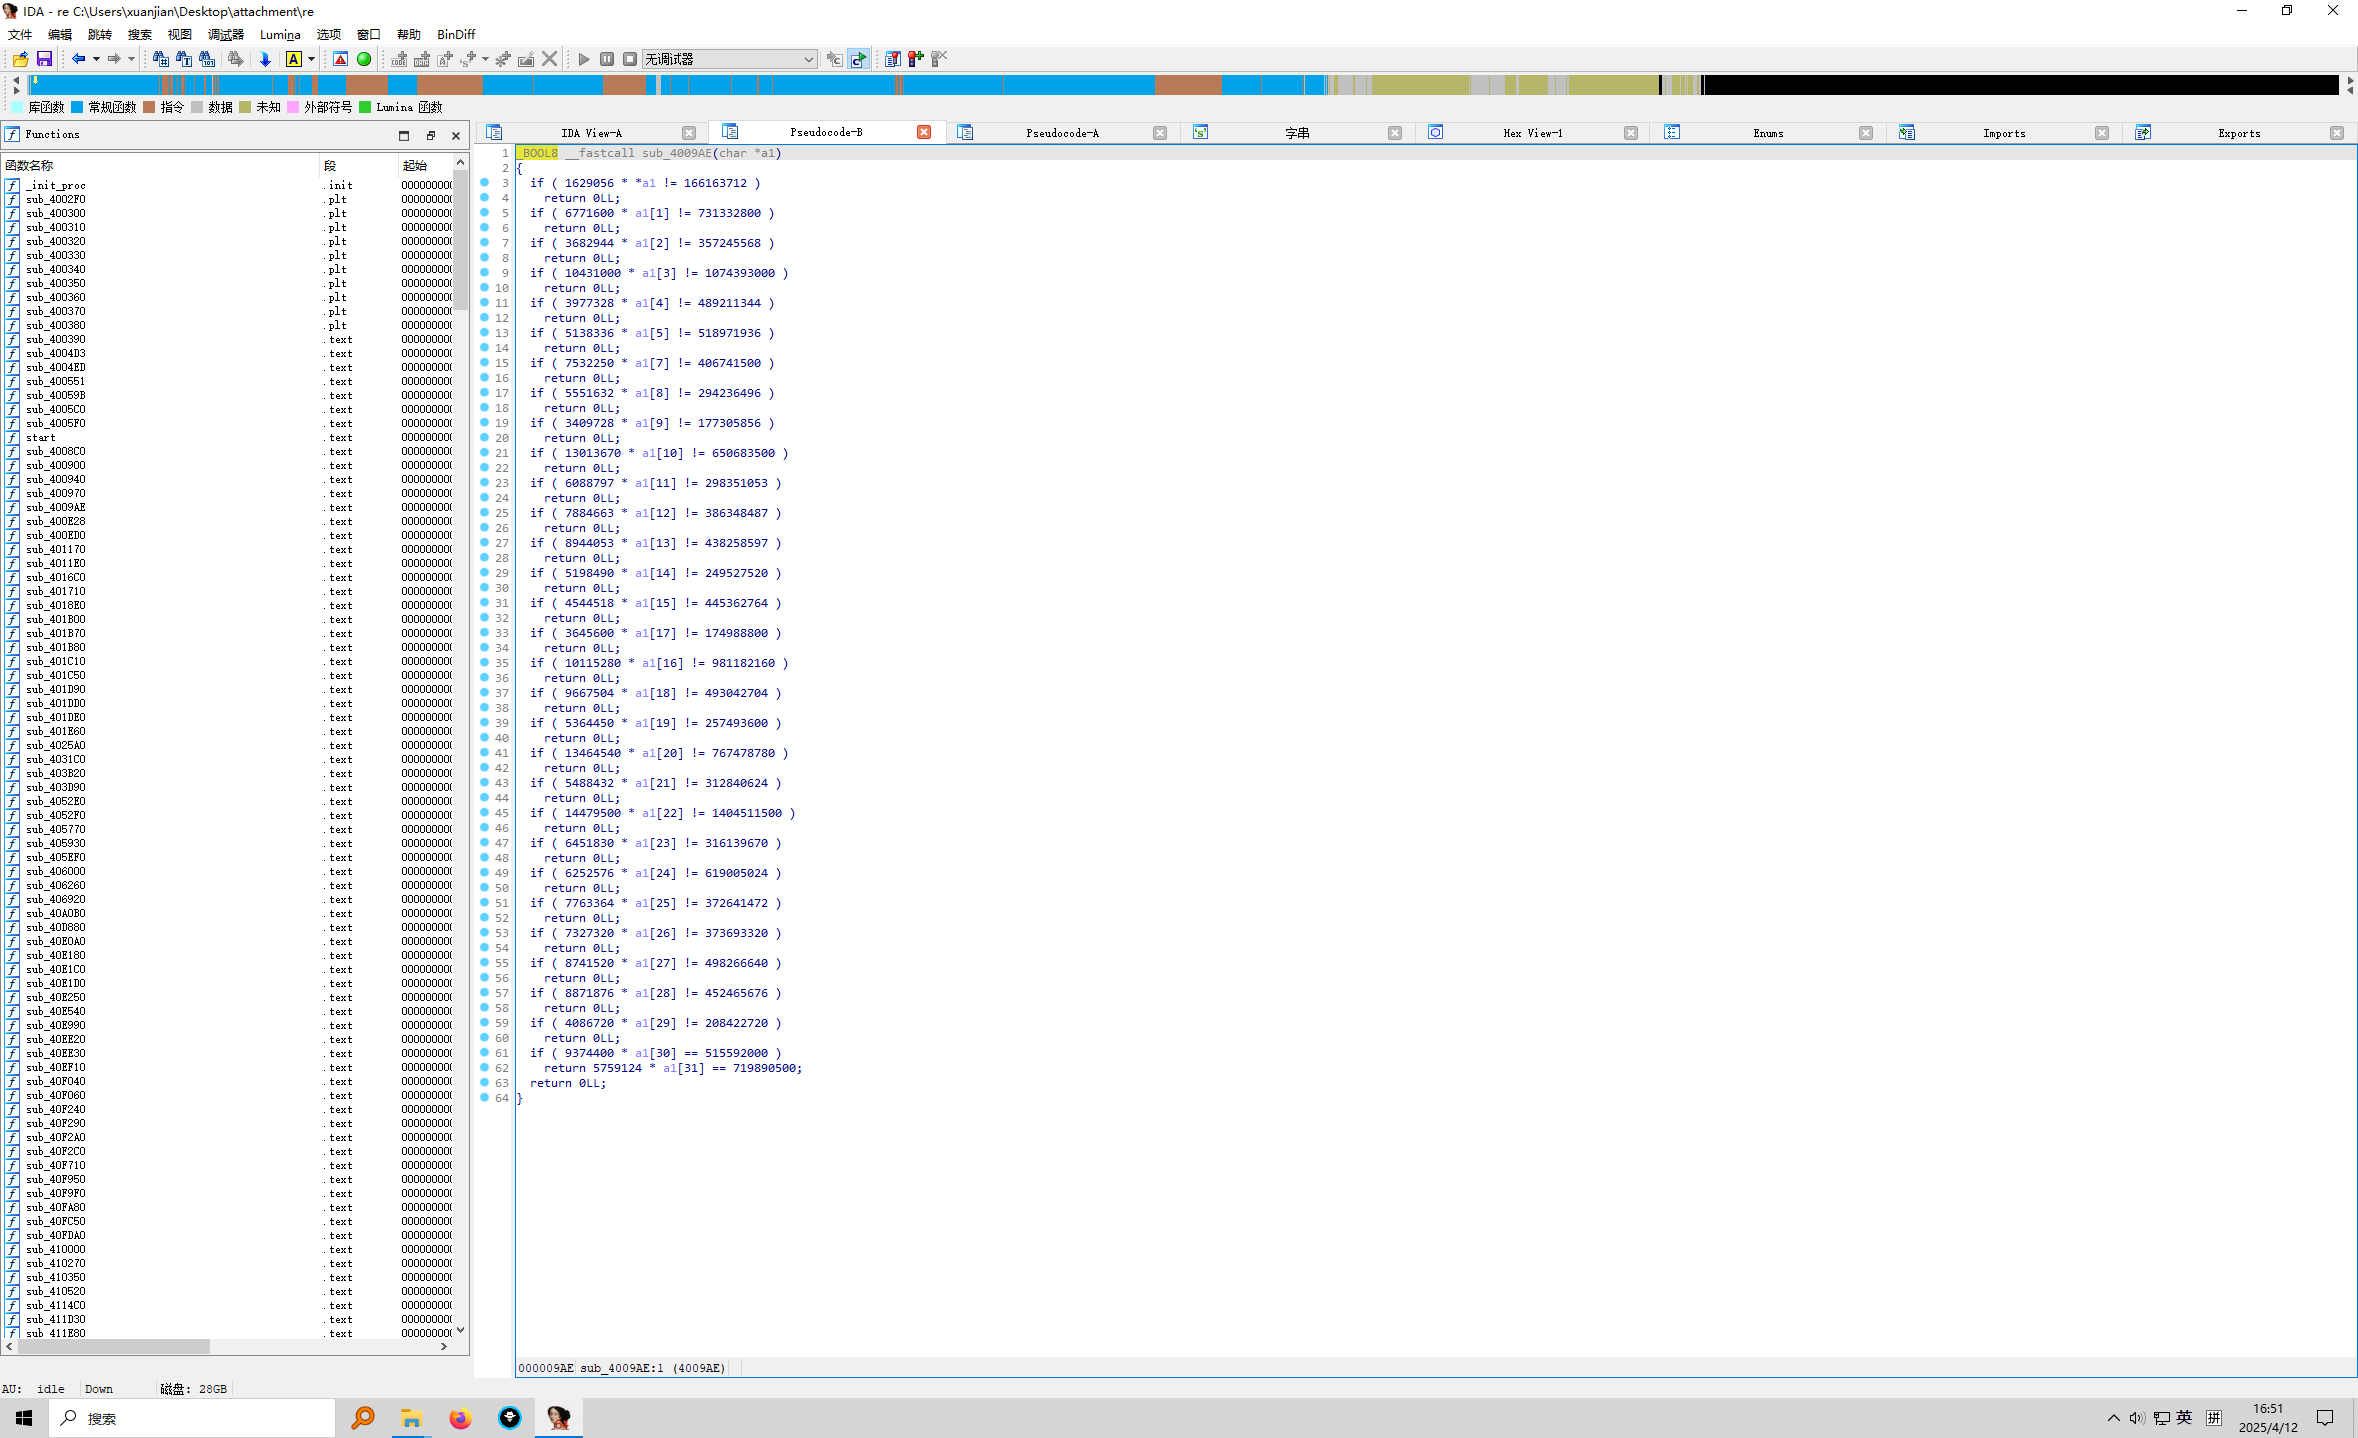
Task: Toggle breakpoint dot on line 33
Action: click(485, 633)
